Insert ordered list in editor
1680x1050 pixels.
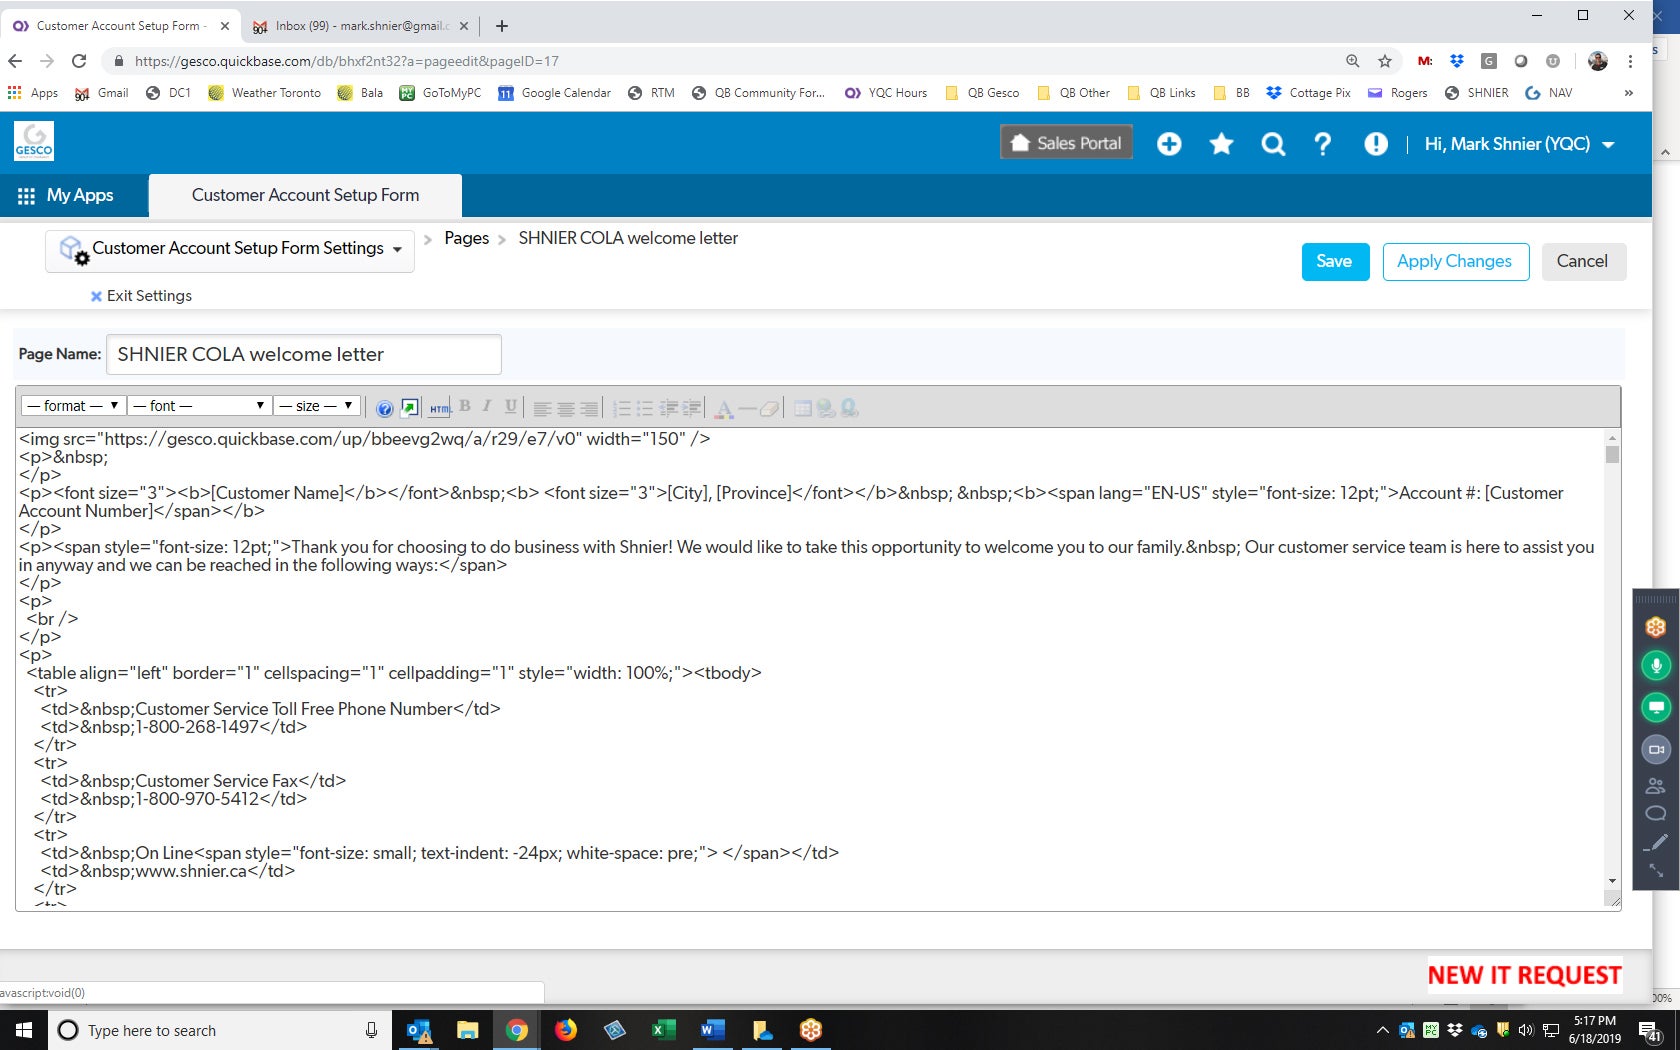[621, 408]
